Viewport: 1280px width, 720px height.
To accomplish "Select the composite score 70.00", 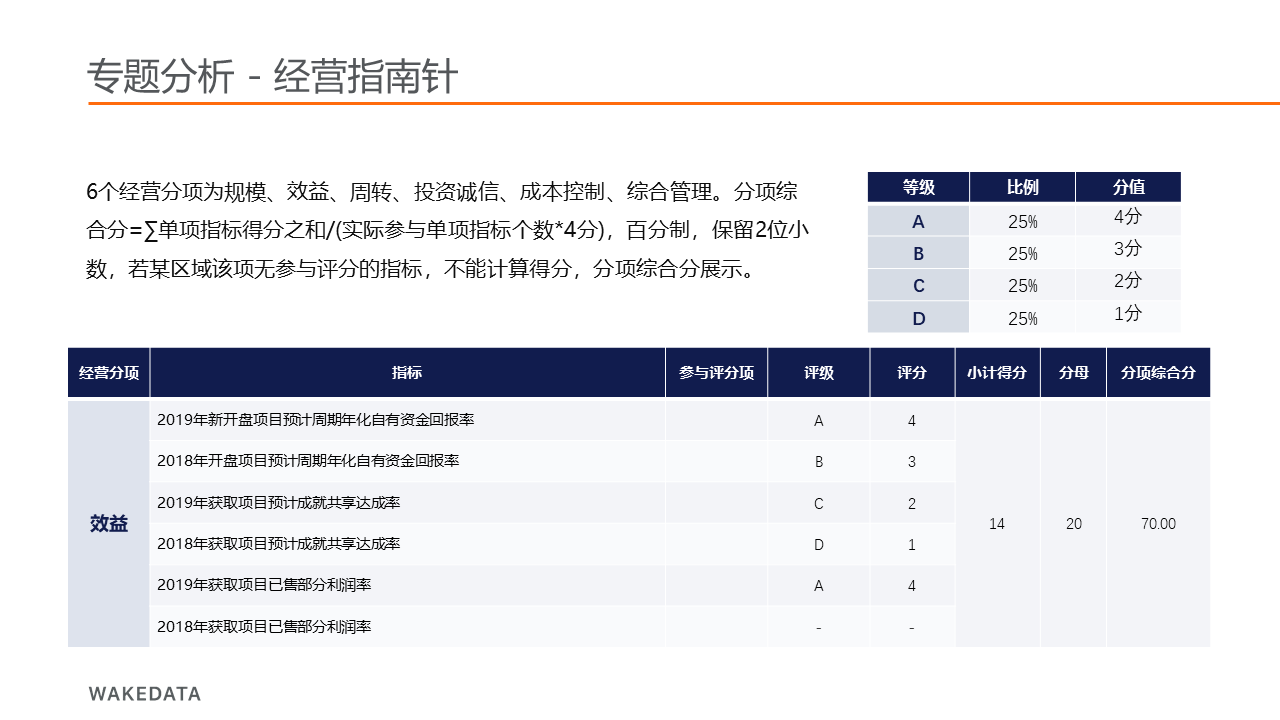I will (1158, 524).
